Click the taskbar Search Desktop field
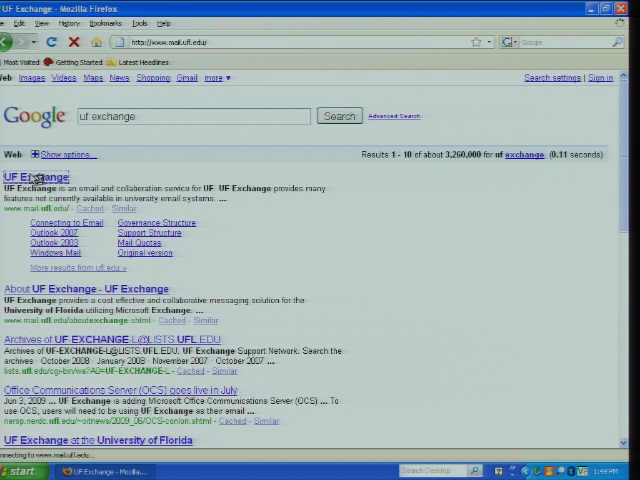640x480 pixels. pos(433,471)
